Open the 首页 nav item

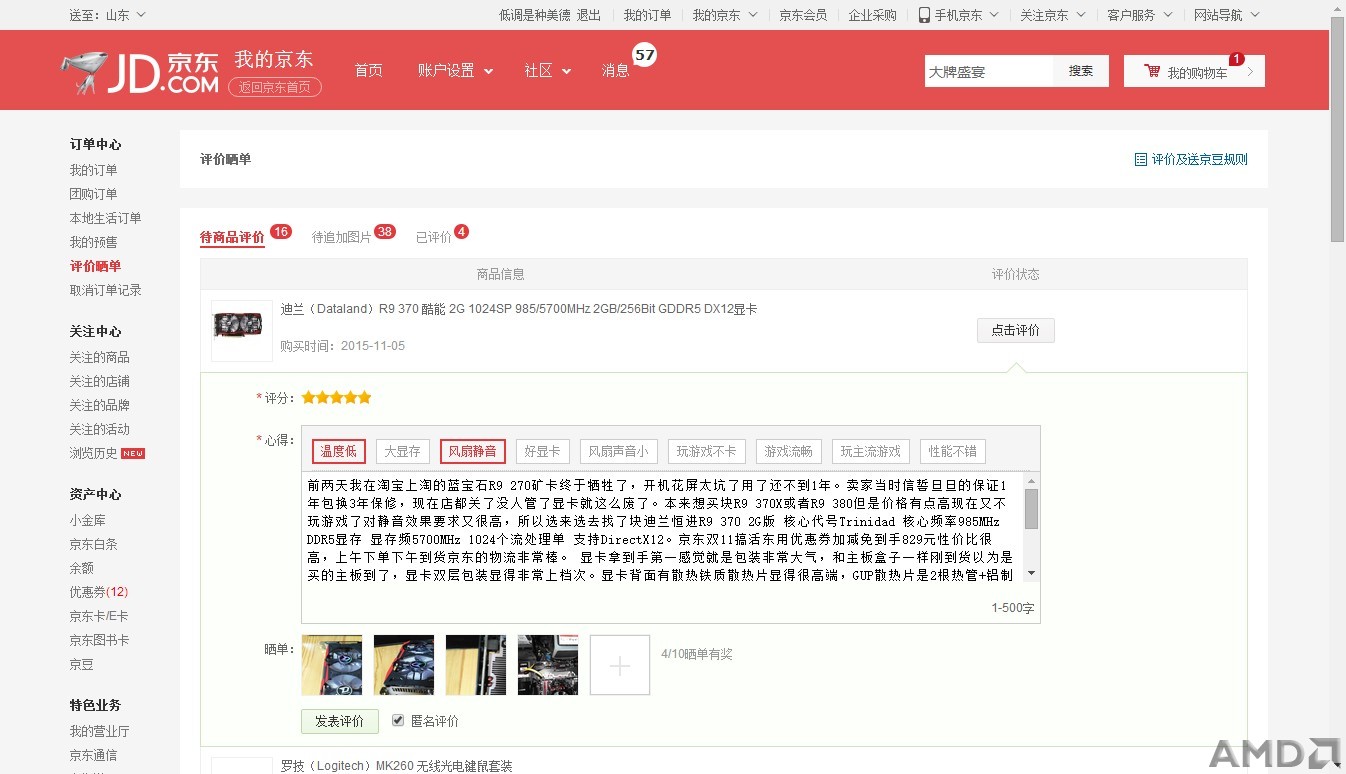coord(368,70)
